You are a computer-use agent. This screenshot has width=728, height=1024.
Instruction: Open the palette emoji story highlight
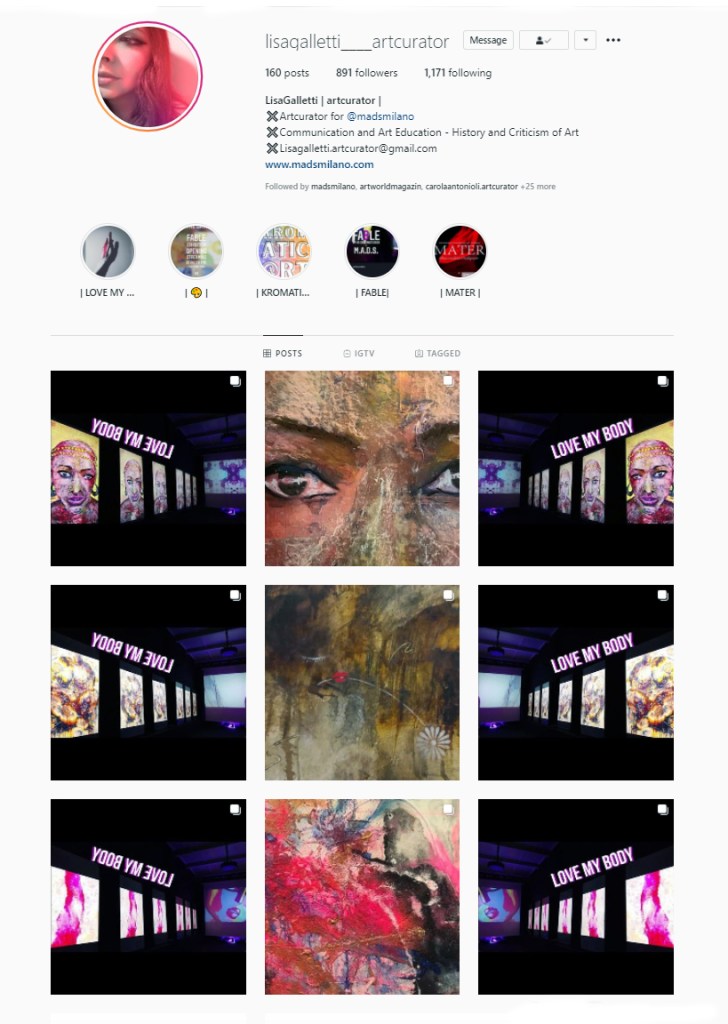(196, 251)
